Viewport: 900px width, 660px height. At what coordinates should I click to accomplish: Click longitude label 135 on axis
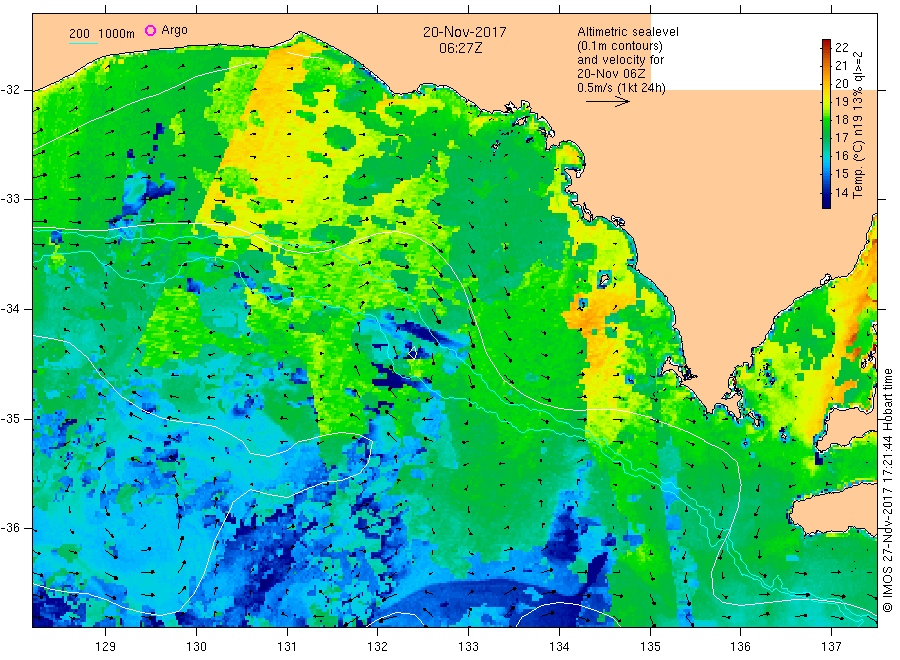(x=650, y=647)
